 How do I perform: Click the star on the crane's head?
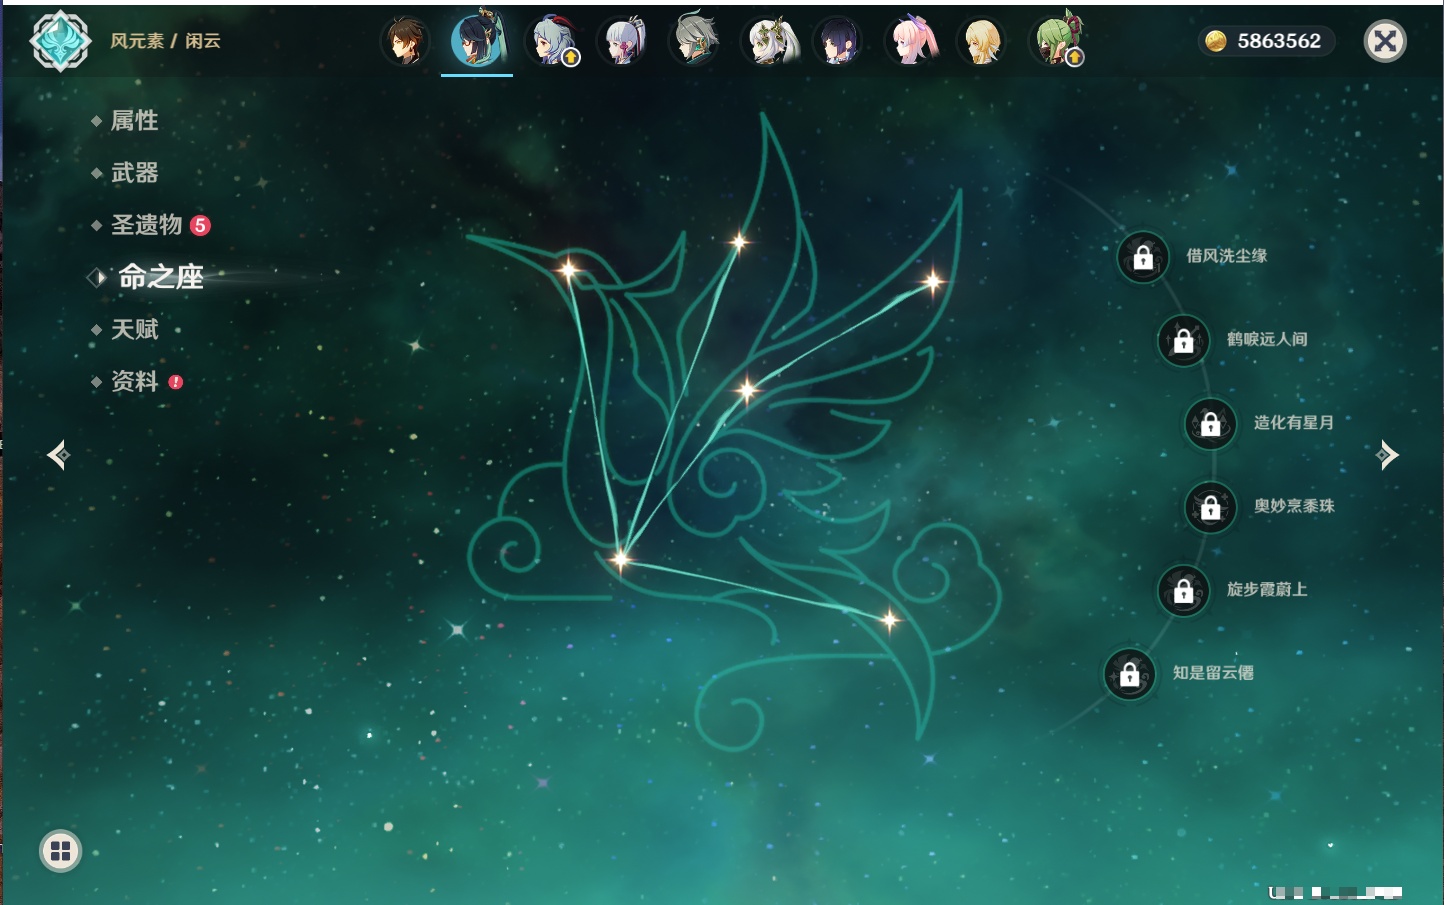point(568,269)
